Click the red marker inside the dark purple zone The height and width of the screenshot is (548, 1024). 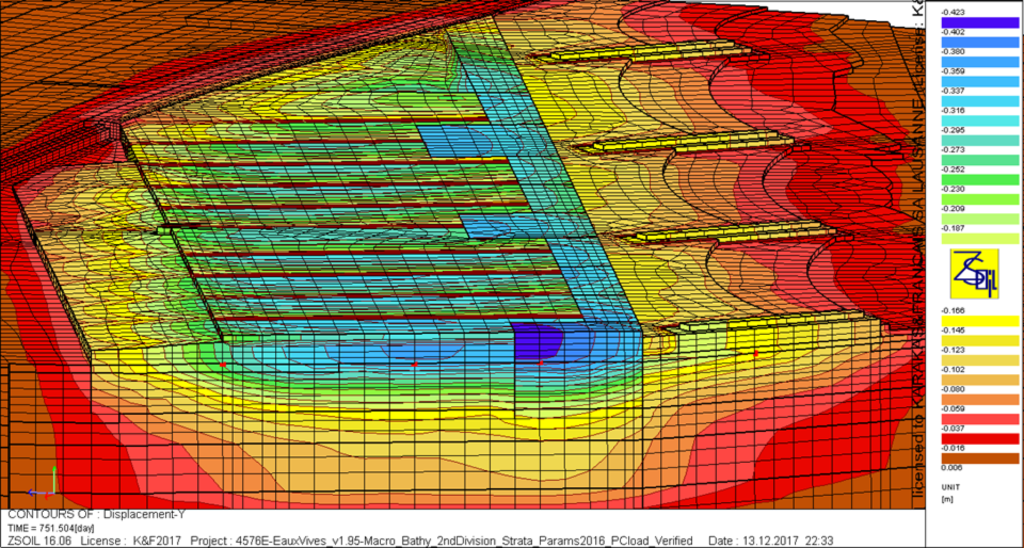pyautogui.click(x=540, y=362)
